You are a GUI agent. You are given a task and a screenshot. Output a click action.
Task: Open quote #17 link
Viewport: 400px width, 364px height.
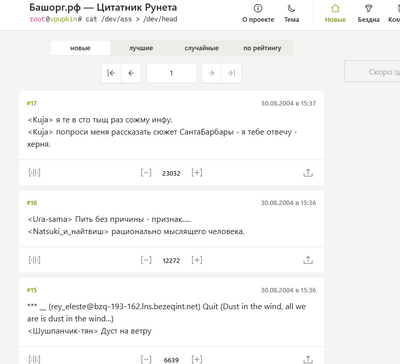(x=32, y=103)
